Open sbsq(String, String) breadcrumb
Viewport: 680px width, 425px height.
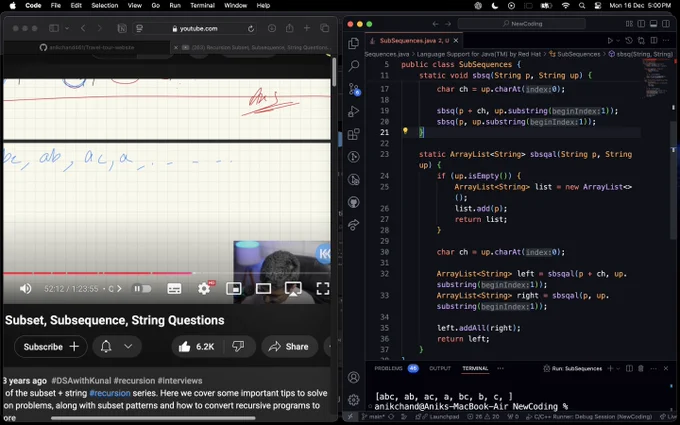641,54
